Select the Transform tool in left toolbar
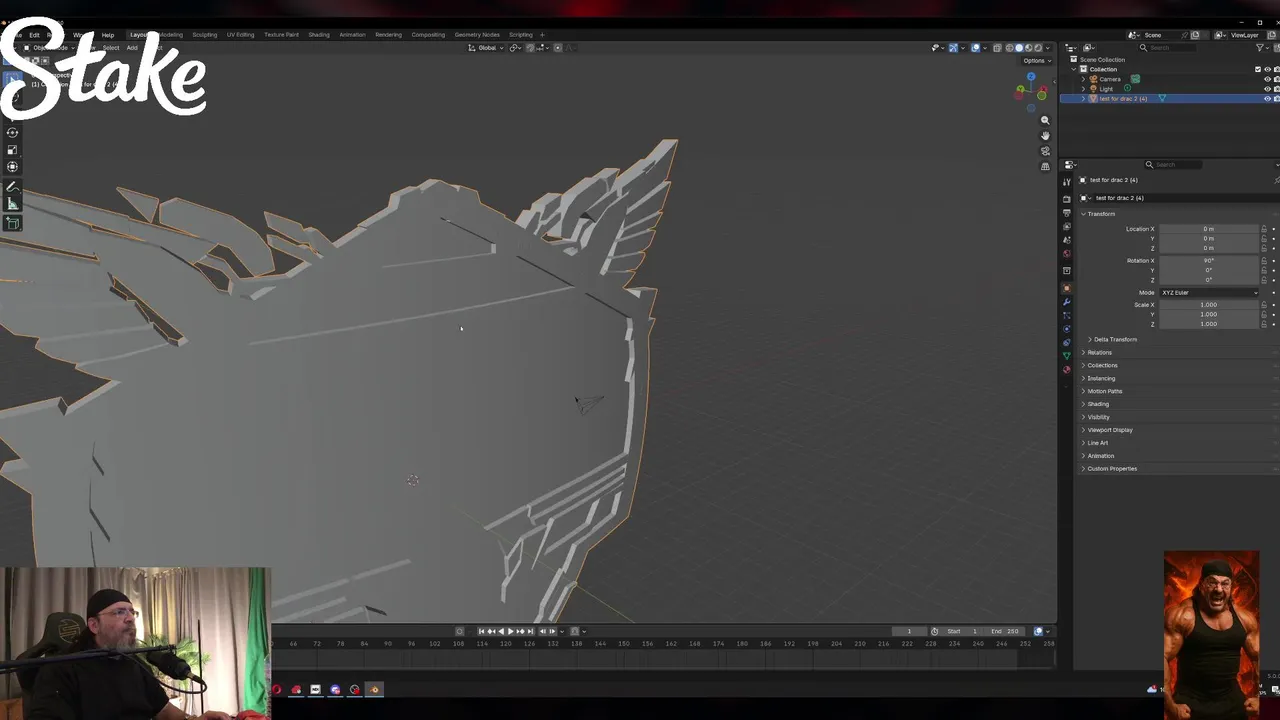The width and height of the screenshot is (1280, 720). (x=12, y=166)
